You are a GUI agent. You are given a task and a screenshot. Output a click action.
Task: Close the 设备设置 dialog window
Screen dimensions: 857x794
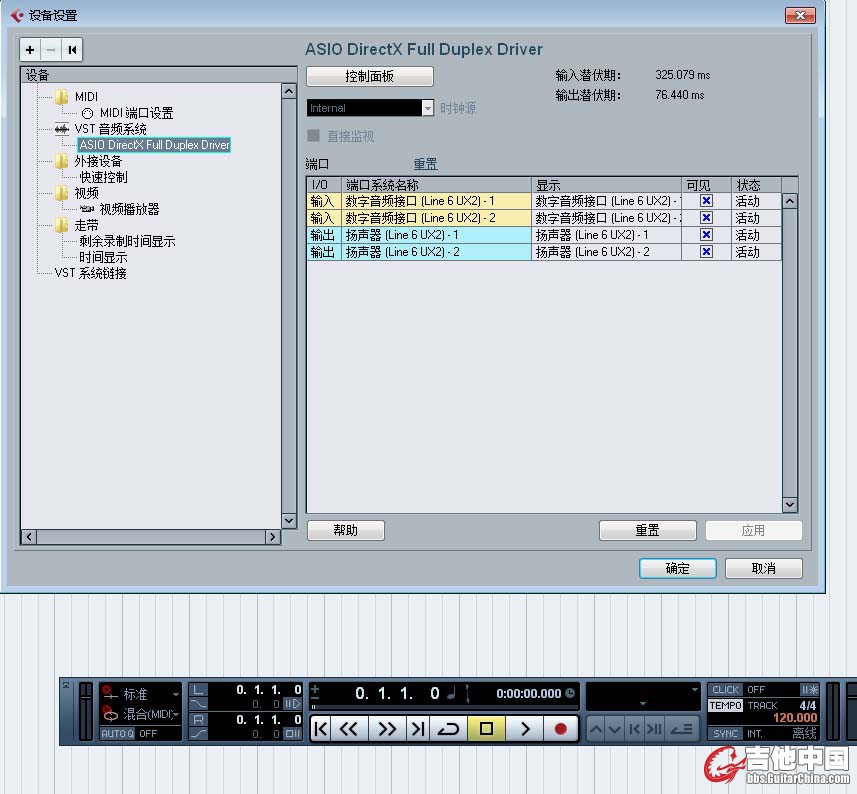800,15
